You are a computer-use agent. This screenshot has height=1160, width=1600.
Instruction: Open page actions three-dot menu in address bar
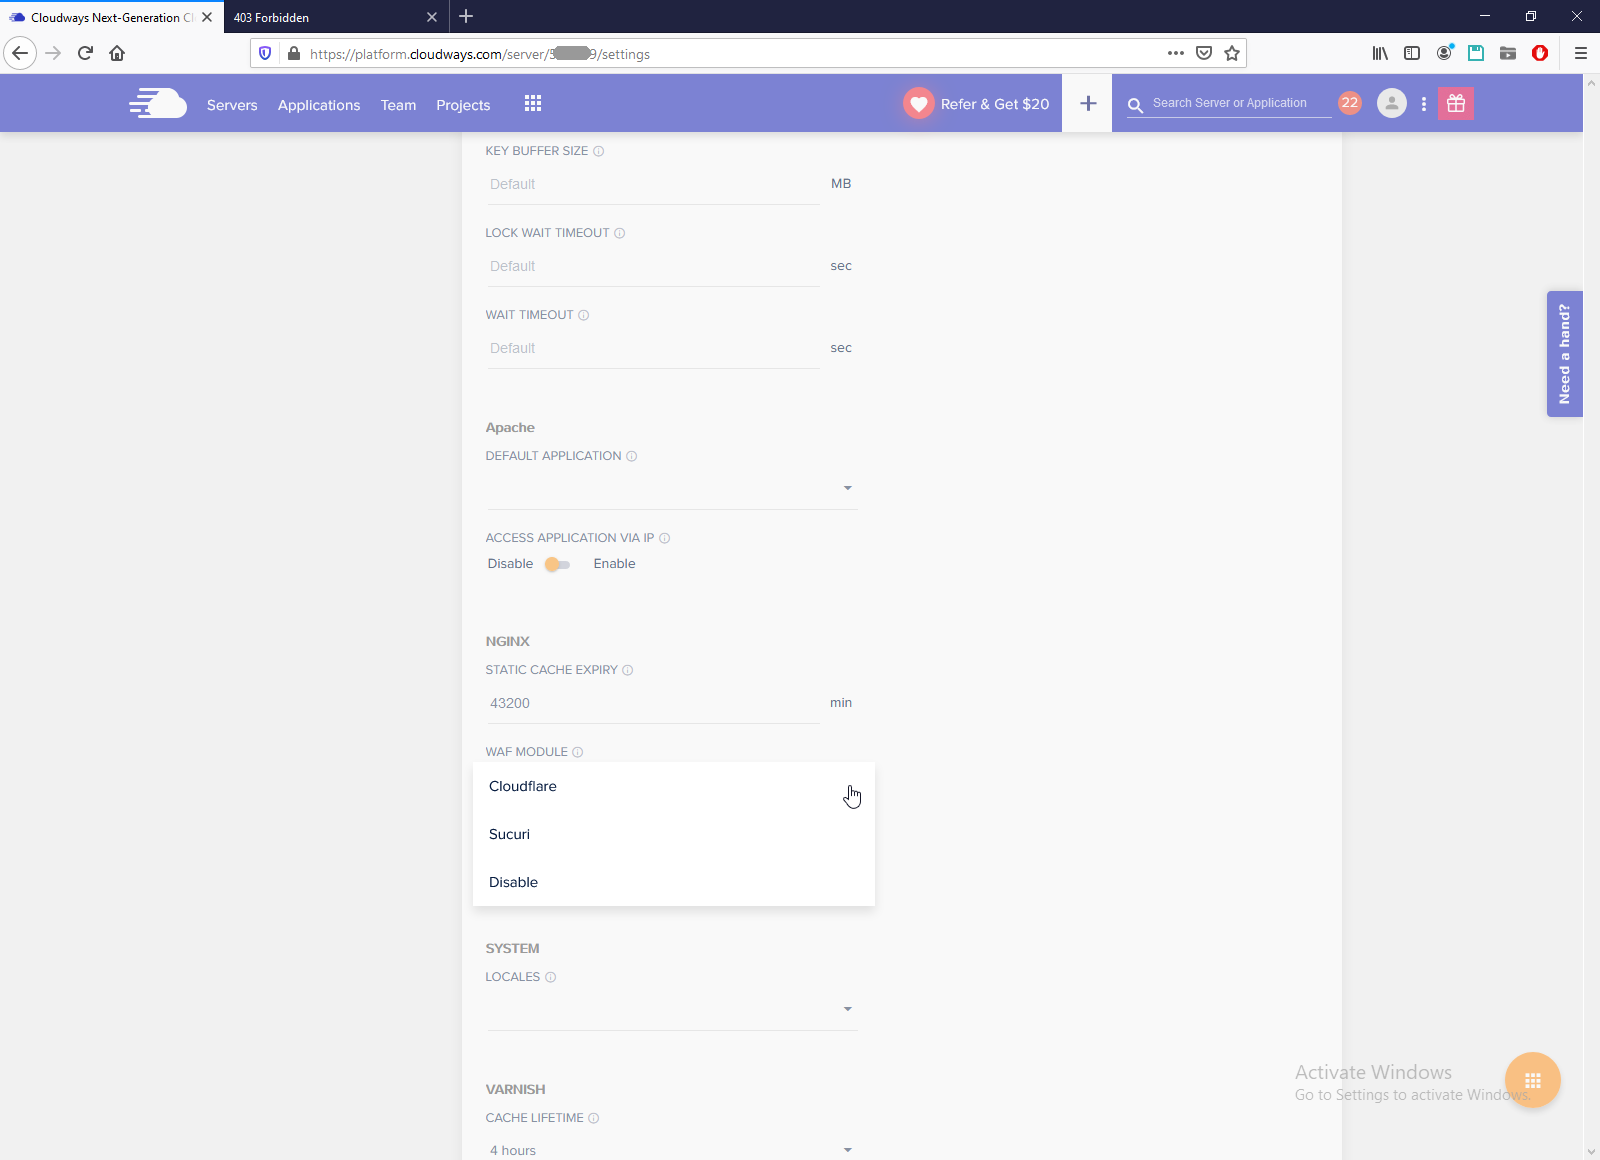pyautogui.click(x=1176, y=53)
